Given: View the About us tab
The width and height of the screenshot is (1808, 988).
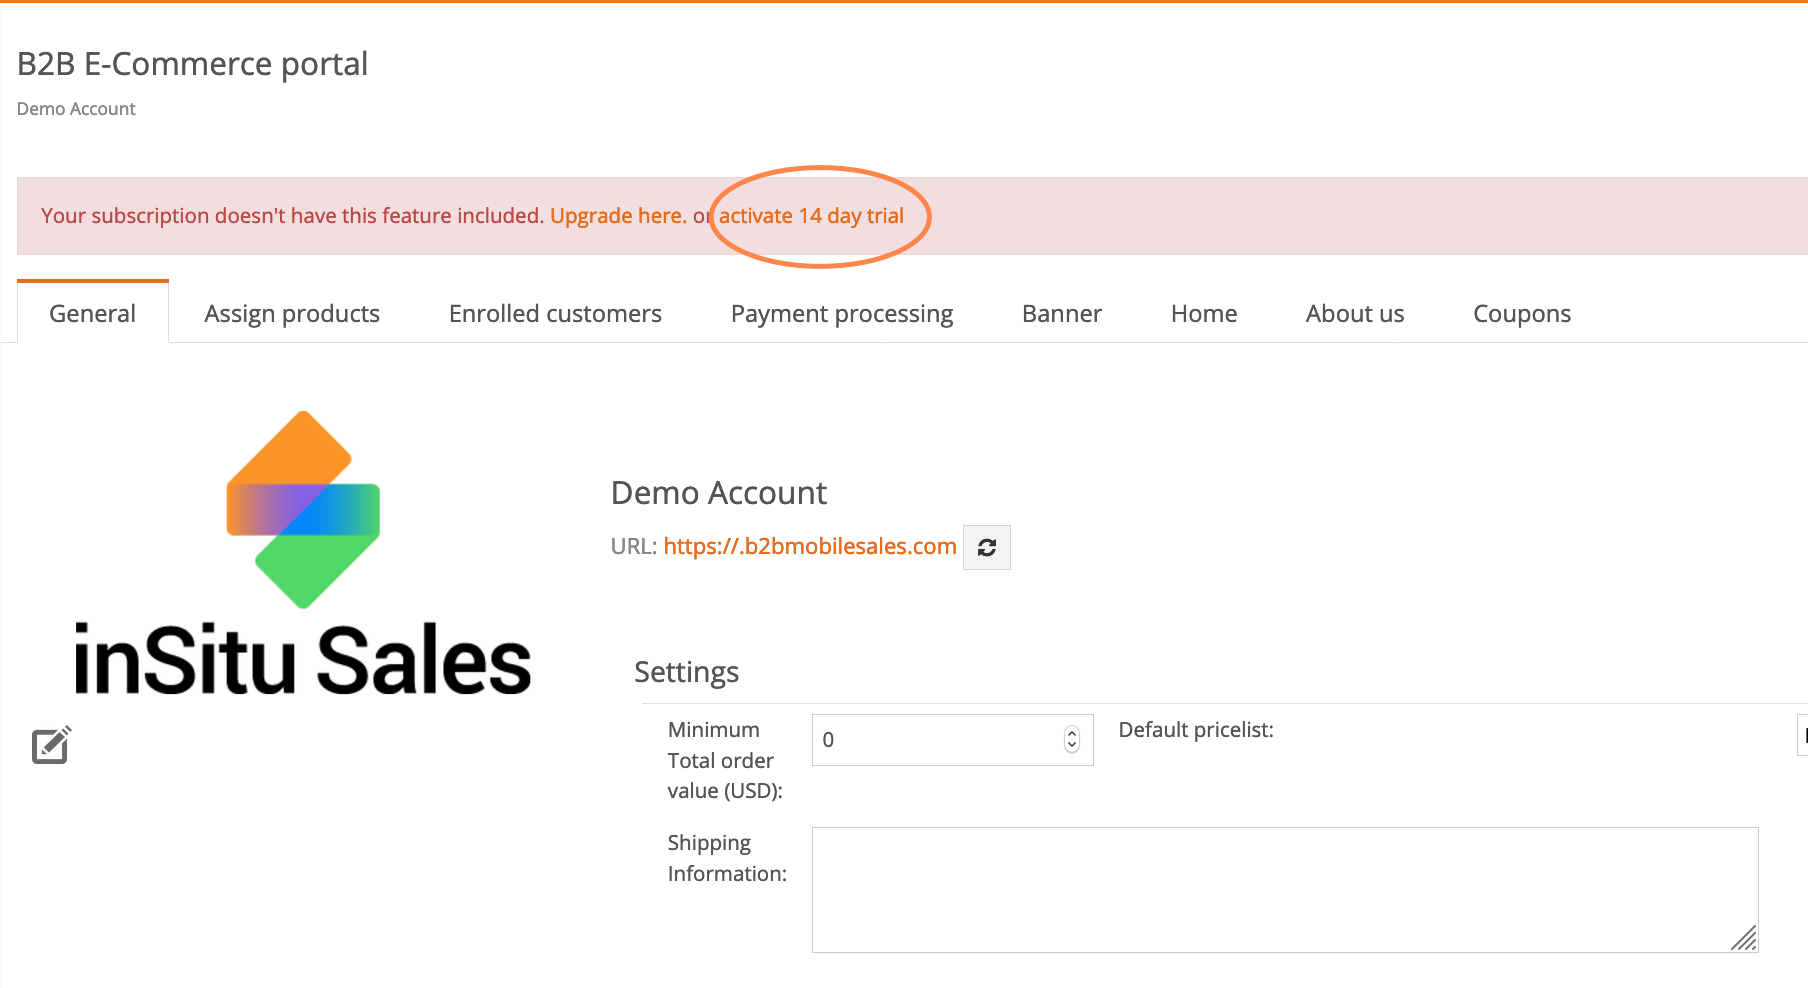Looking at the screenshot, I should [x=1354, y=314].
